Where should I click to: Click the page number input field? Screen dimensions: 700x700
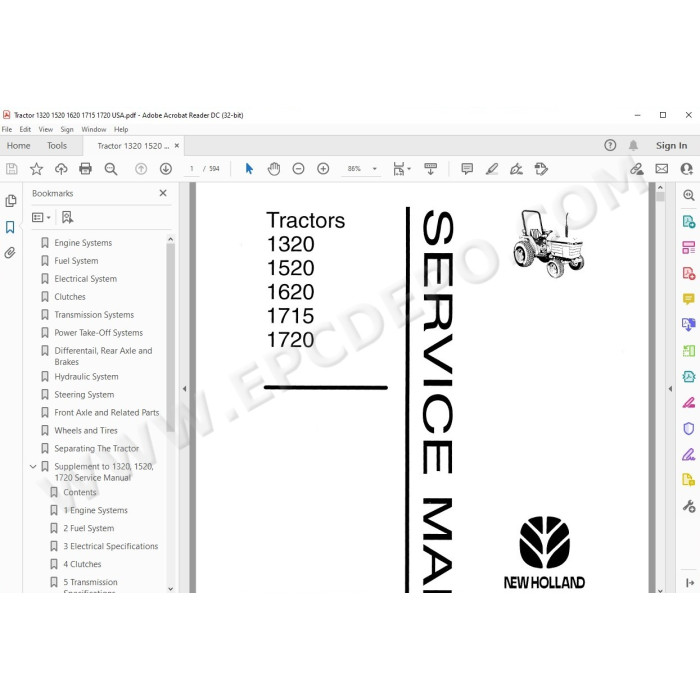192,169
